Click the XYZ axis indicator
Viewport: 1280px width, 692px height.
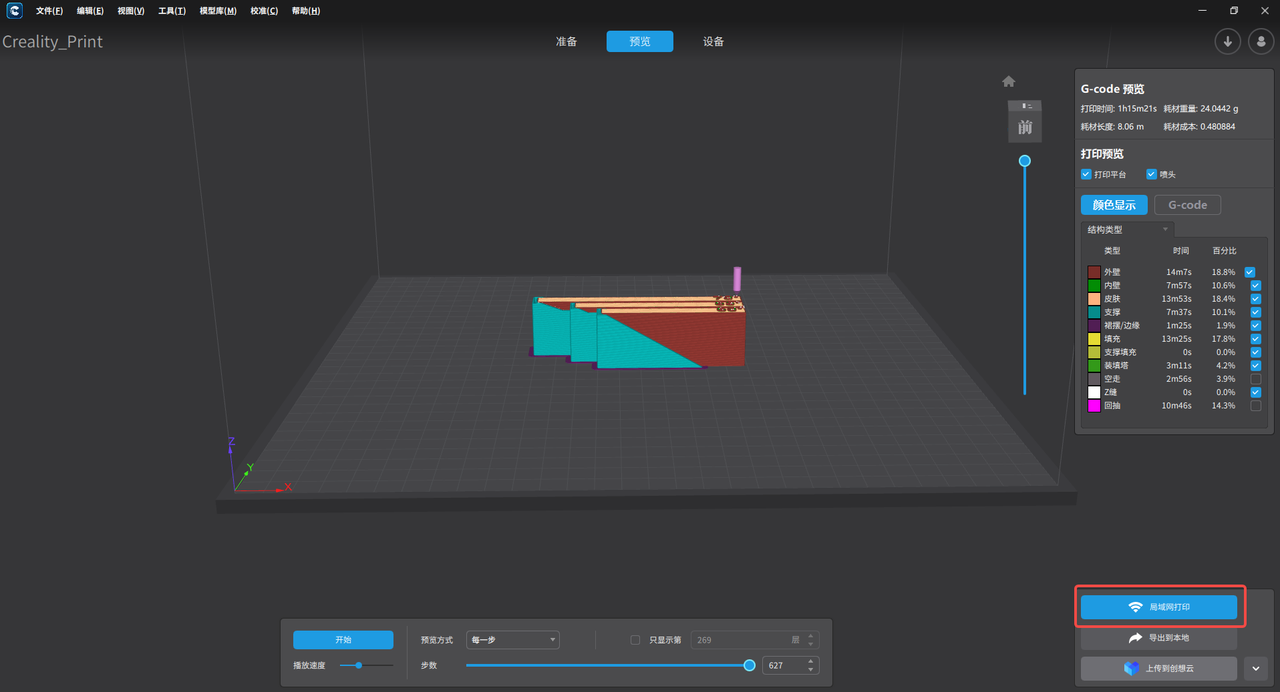tap(259, 466)
